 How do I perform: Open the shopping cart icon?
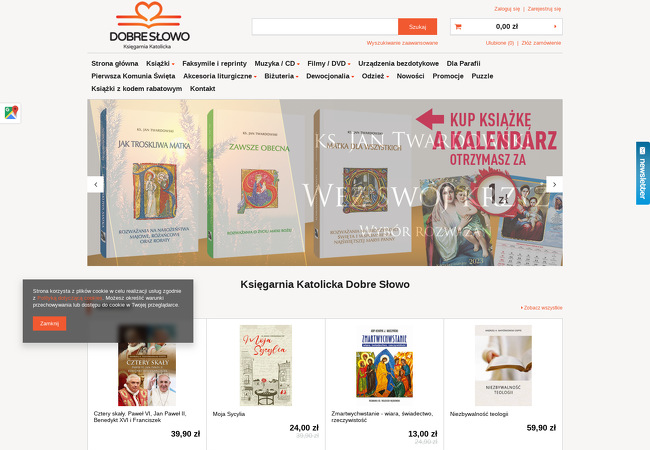(x=458, y=27)
